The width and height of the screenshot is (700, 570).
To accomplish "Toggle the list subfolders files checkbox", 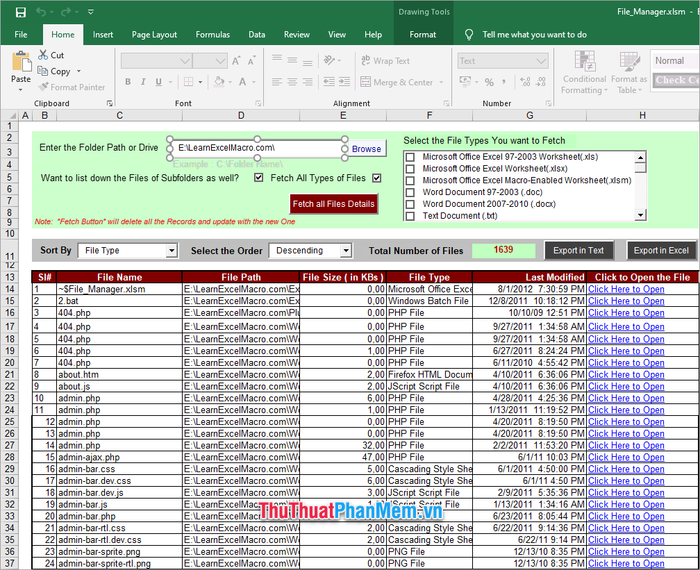I will click(x=260, y=178).
